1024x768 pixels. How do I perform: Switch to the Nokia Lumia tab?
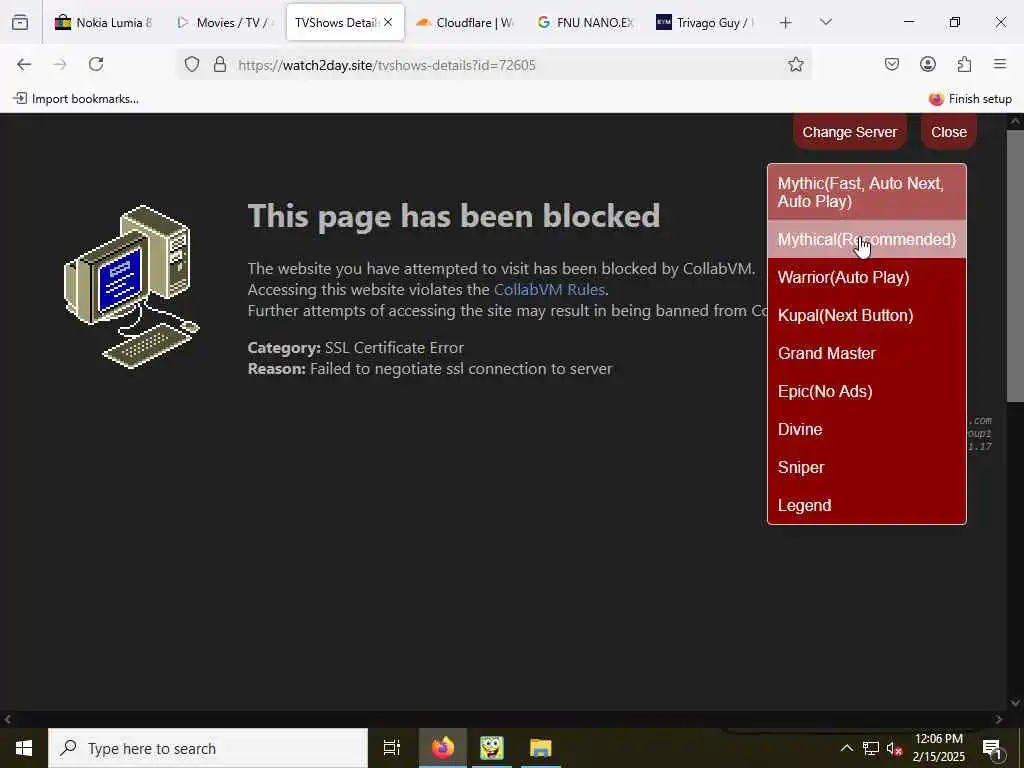(x=103, y=22)
